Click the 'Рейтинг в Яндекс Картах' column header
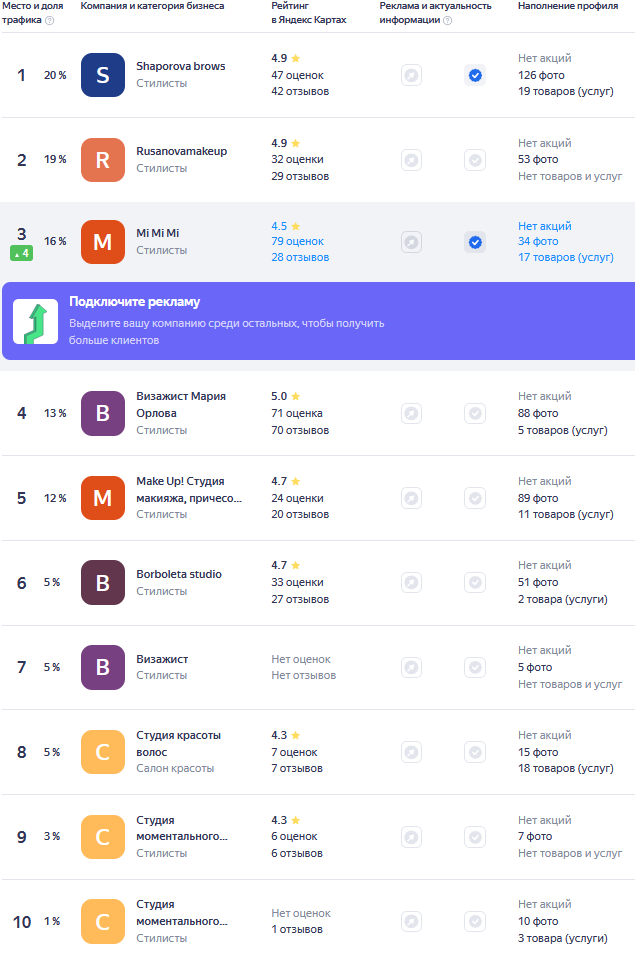This screenshot has width=635, height=960. click(309, 13)
